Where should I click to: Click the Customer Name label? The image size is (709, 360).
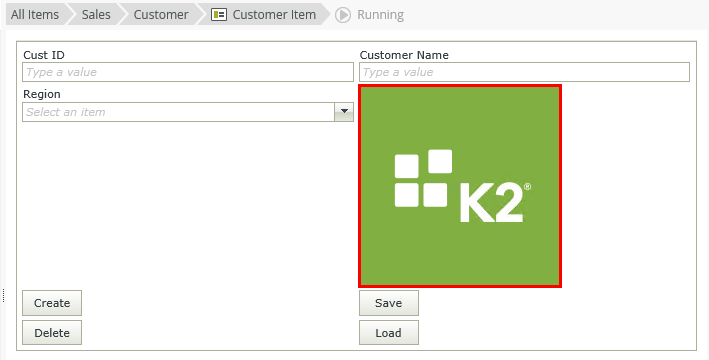pyautogui.click(x=404, y=55)
